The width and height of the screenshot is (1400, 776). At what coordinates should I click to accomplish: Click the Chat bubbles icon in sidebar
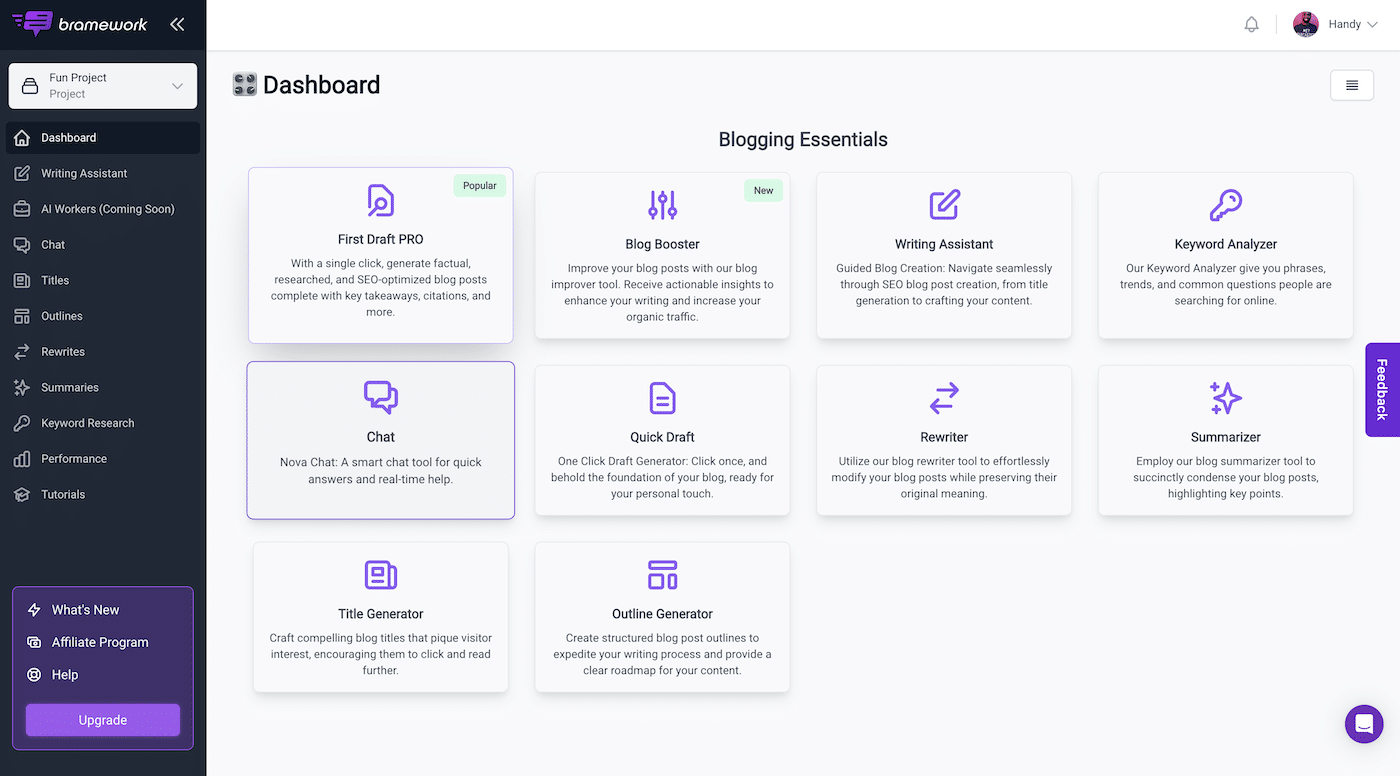coord(22,245)
